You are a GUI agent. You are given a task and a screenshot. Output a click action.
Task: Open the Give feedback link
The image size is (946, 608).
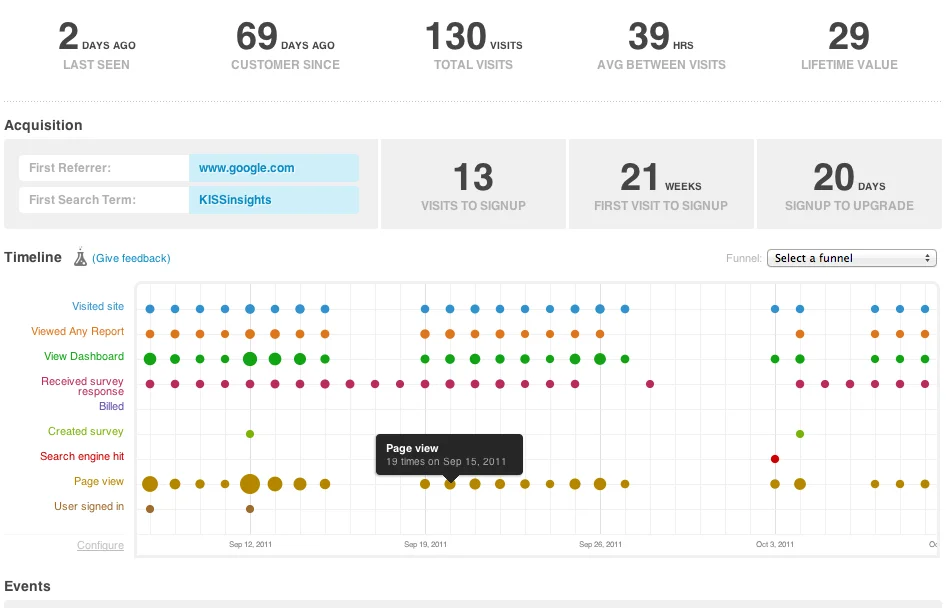pyautogui.click(x=131, y=258)
